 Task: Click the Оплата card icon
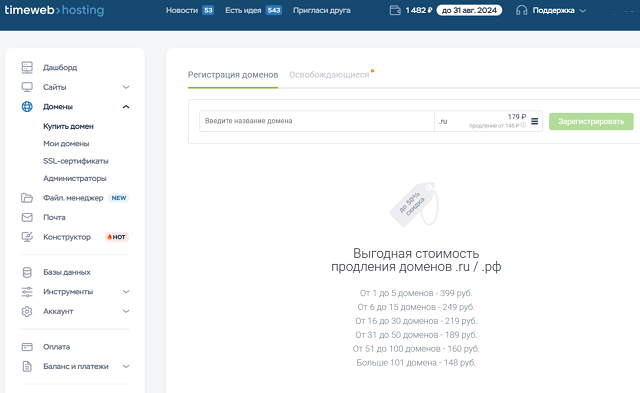[x=27, y=347]
